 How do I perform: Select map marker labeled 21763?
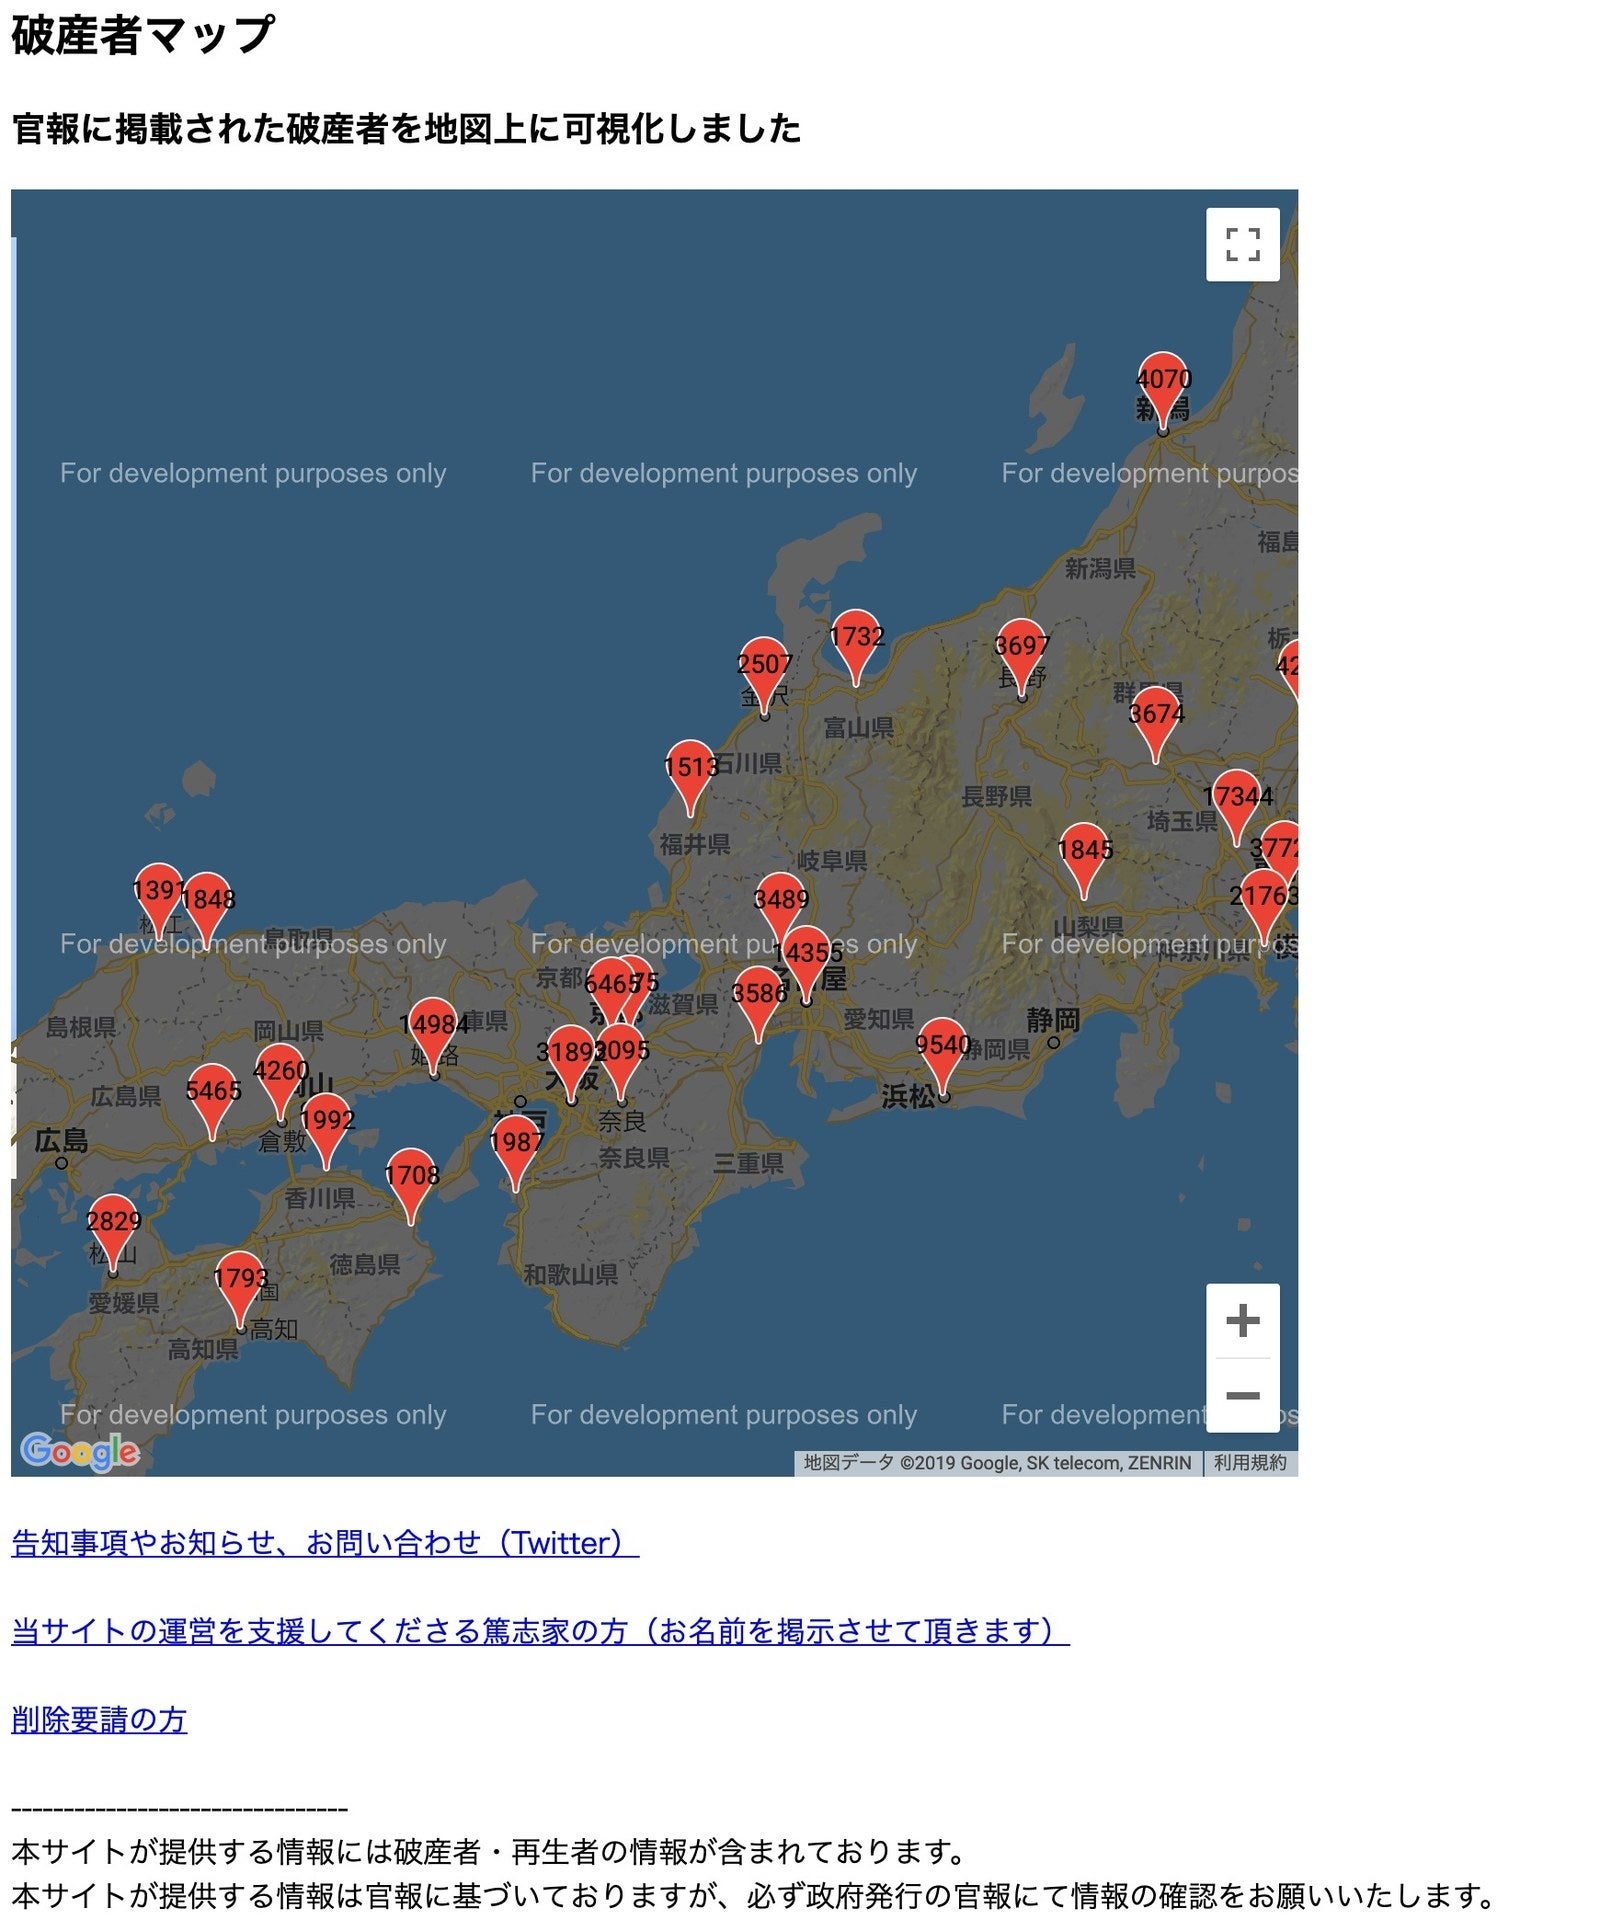click(1262, 907)
